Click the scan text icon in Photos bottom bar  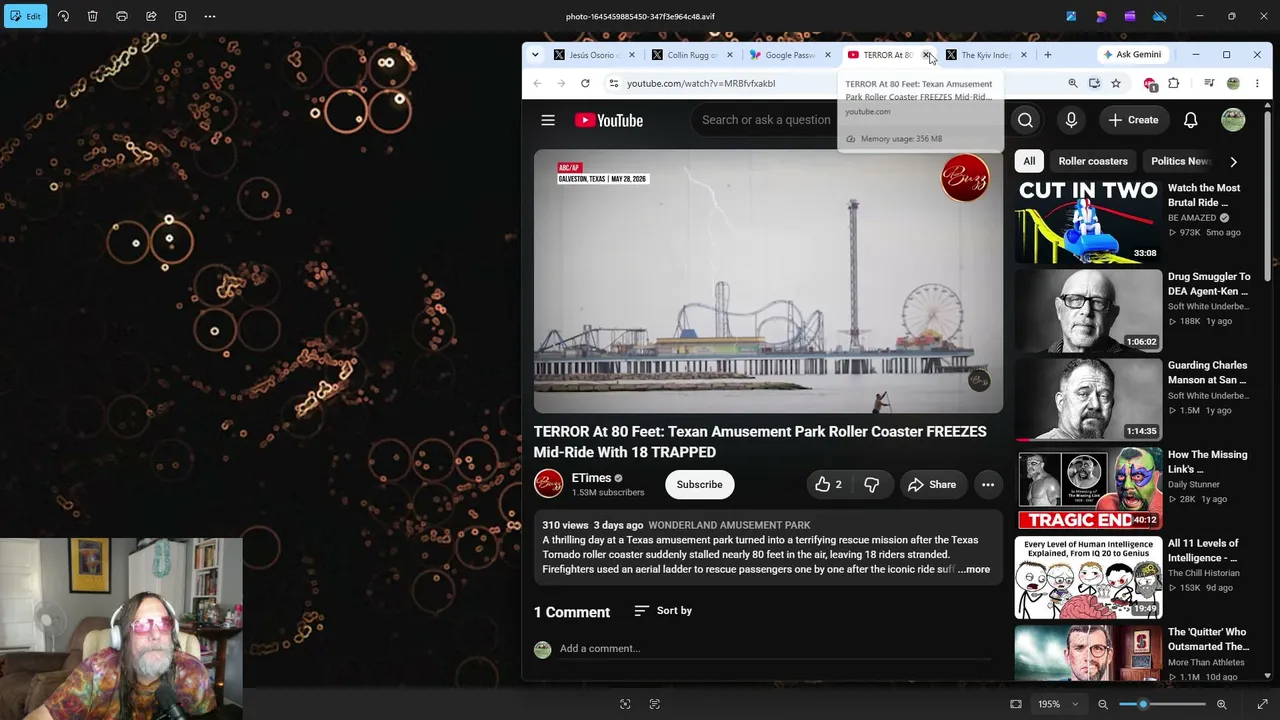coord(655,704)
